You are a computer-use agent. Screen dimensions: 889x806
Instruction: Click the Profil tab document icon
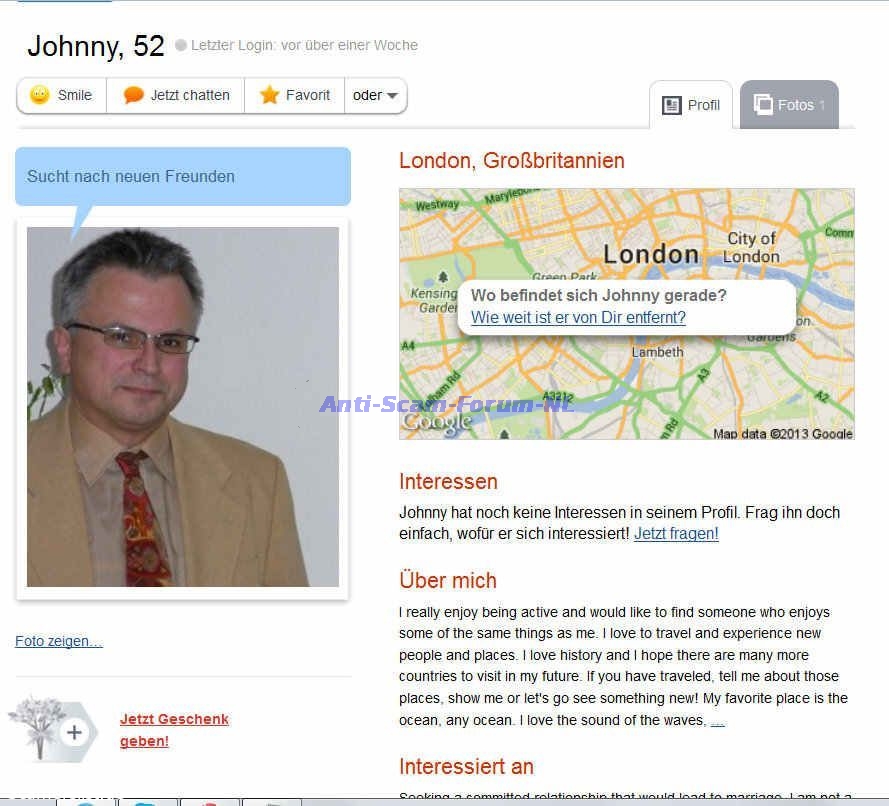coord(672,105)
